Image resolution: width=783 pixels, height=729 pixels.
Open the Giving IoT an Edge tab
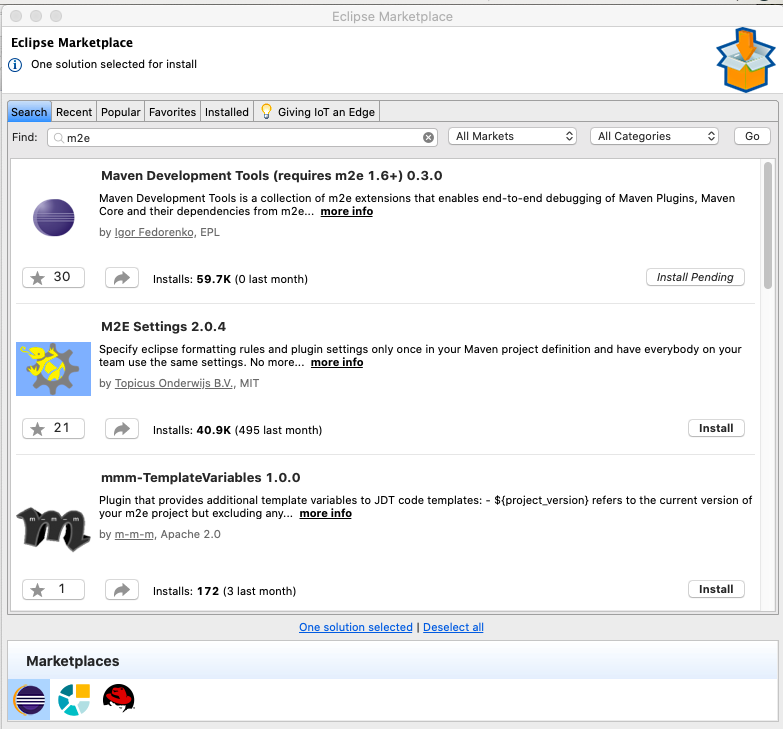point(318,112)
